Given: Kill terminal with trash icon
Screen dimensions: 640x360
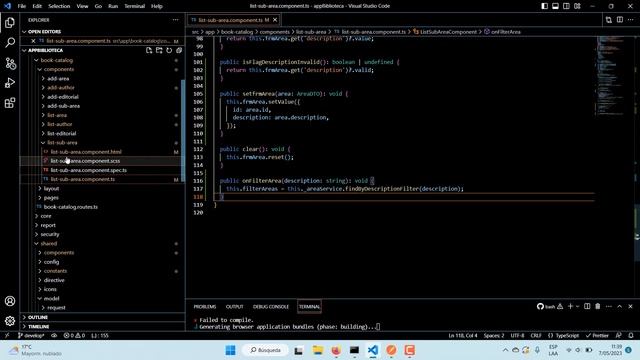Looking at the screenshot, I should (x=598, y=306).
